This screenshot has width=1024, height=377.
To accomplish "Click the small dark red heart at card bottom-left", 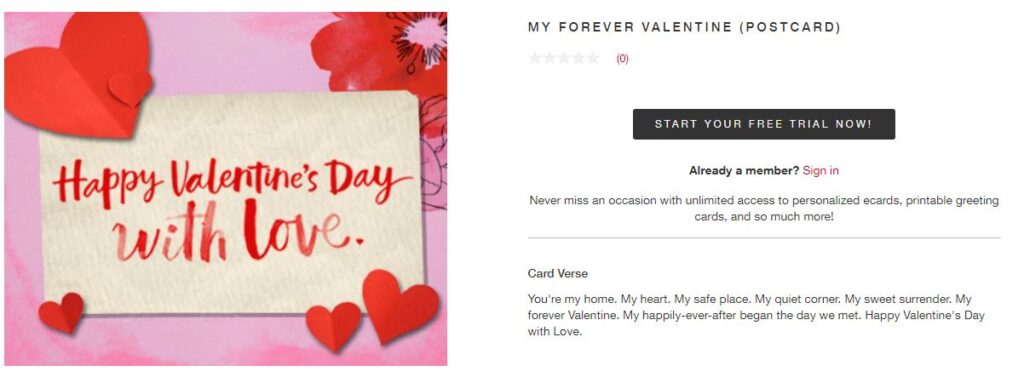I will (x=61, y=312).
